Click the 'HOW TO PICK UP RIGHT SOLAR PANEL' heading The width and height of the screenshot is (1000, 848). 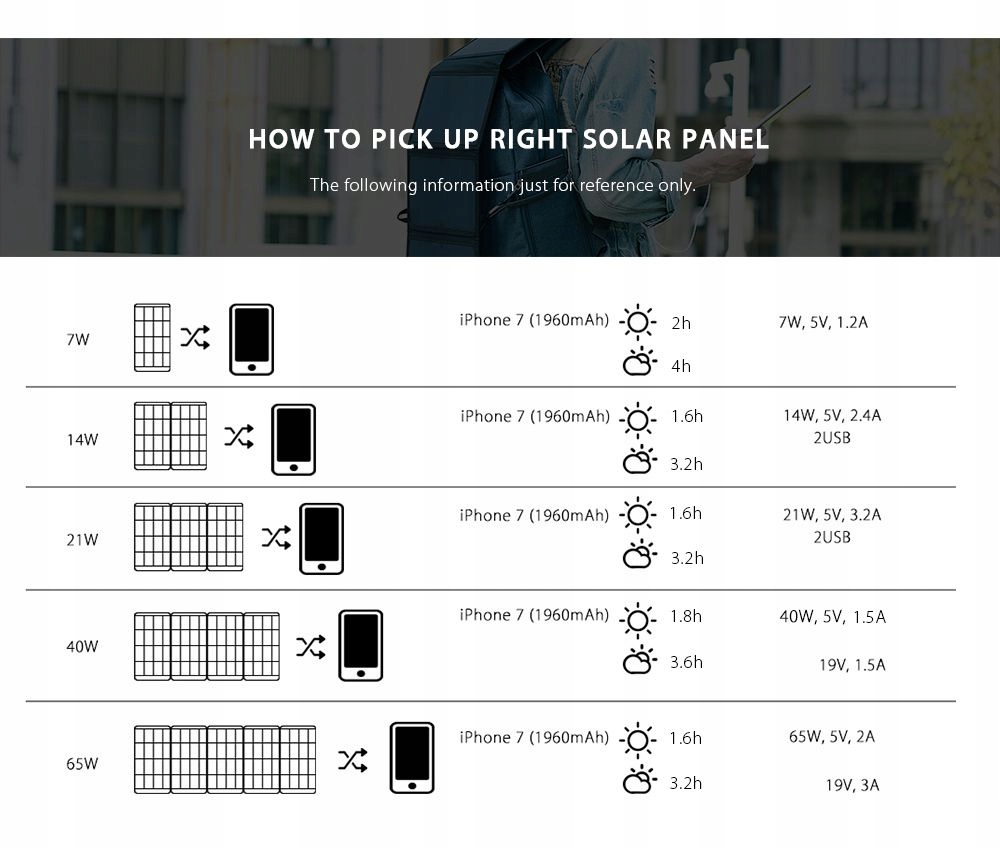click(x=508, y=139)
